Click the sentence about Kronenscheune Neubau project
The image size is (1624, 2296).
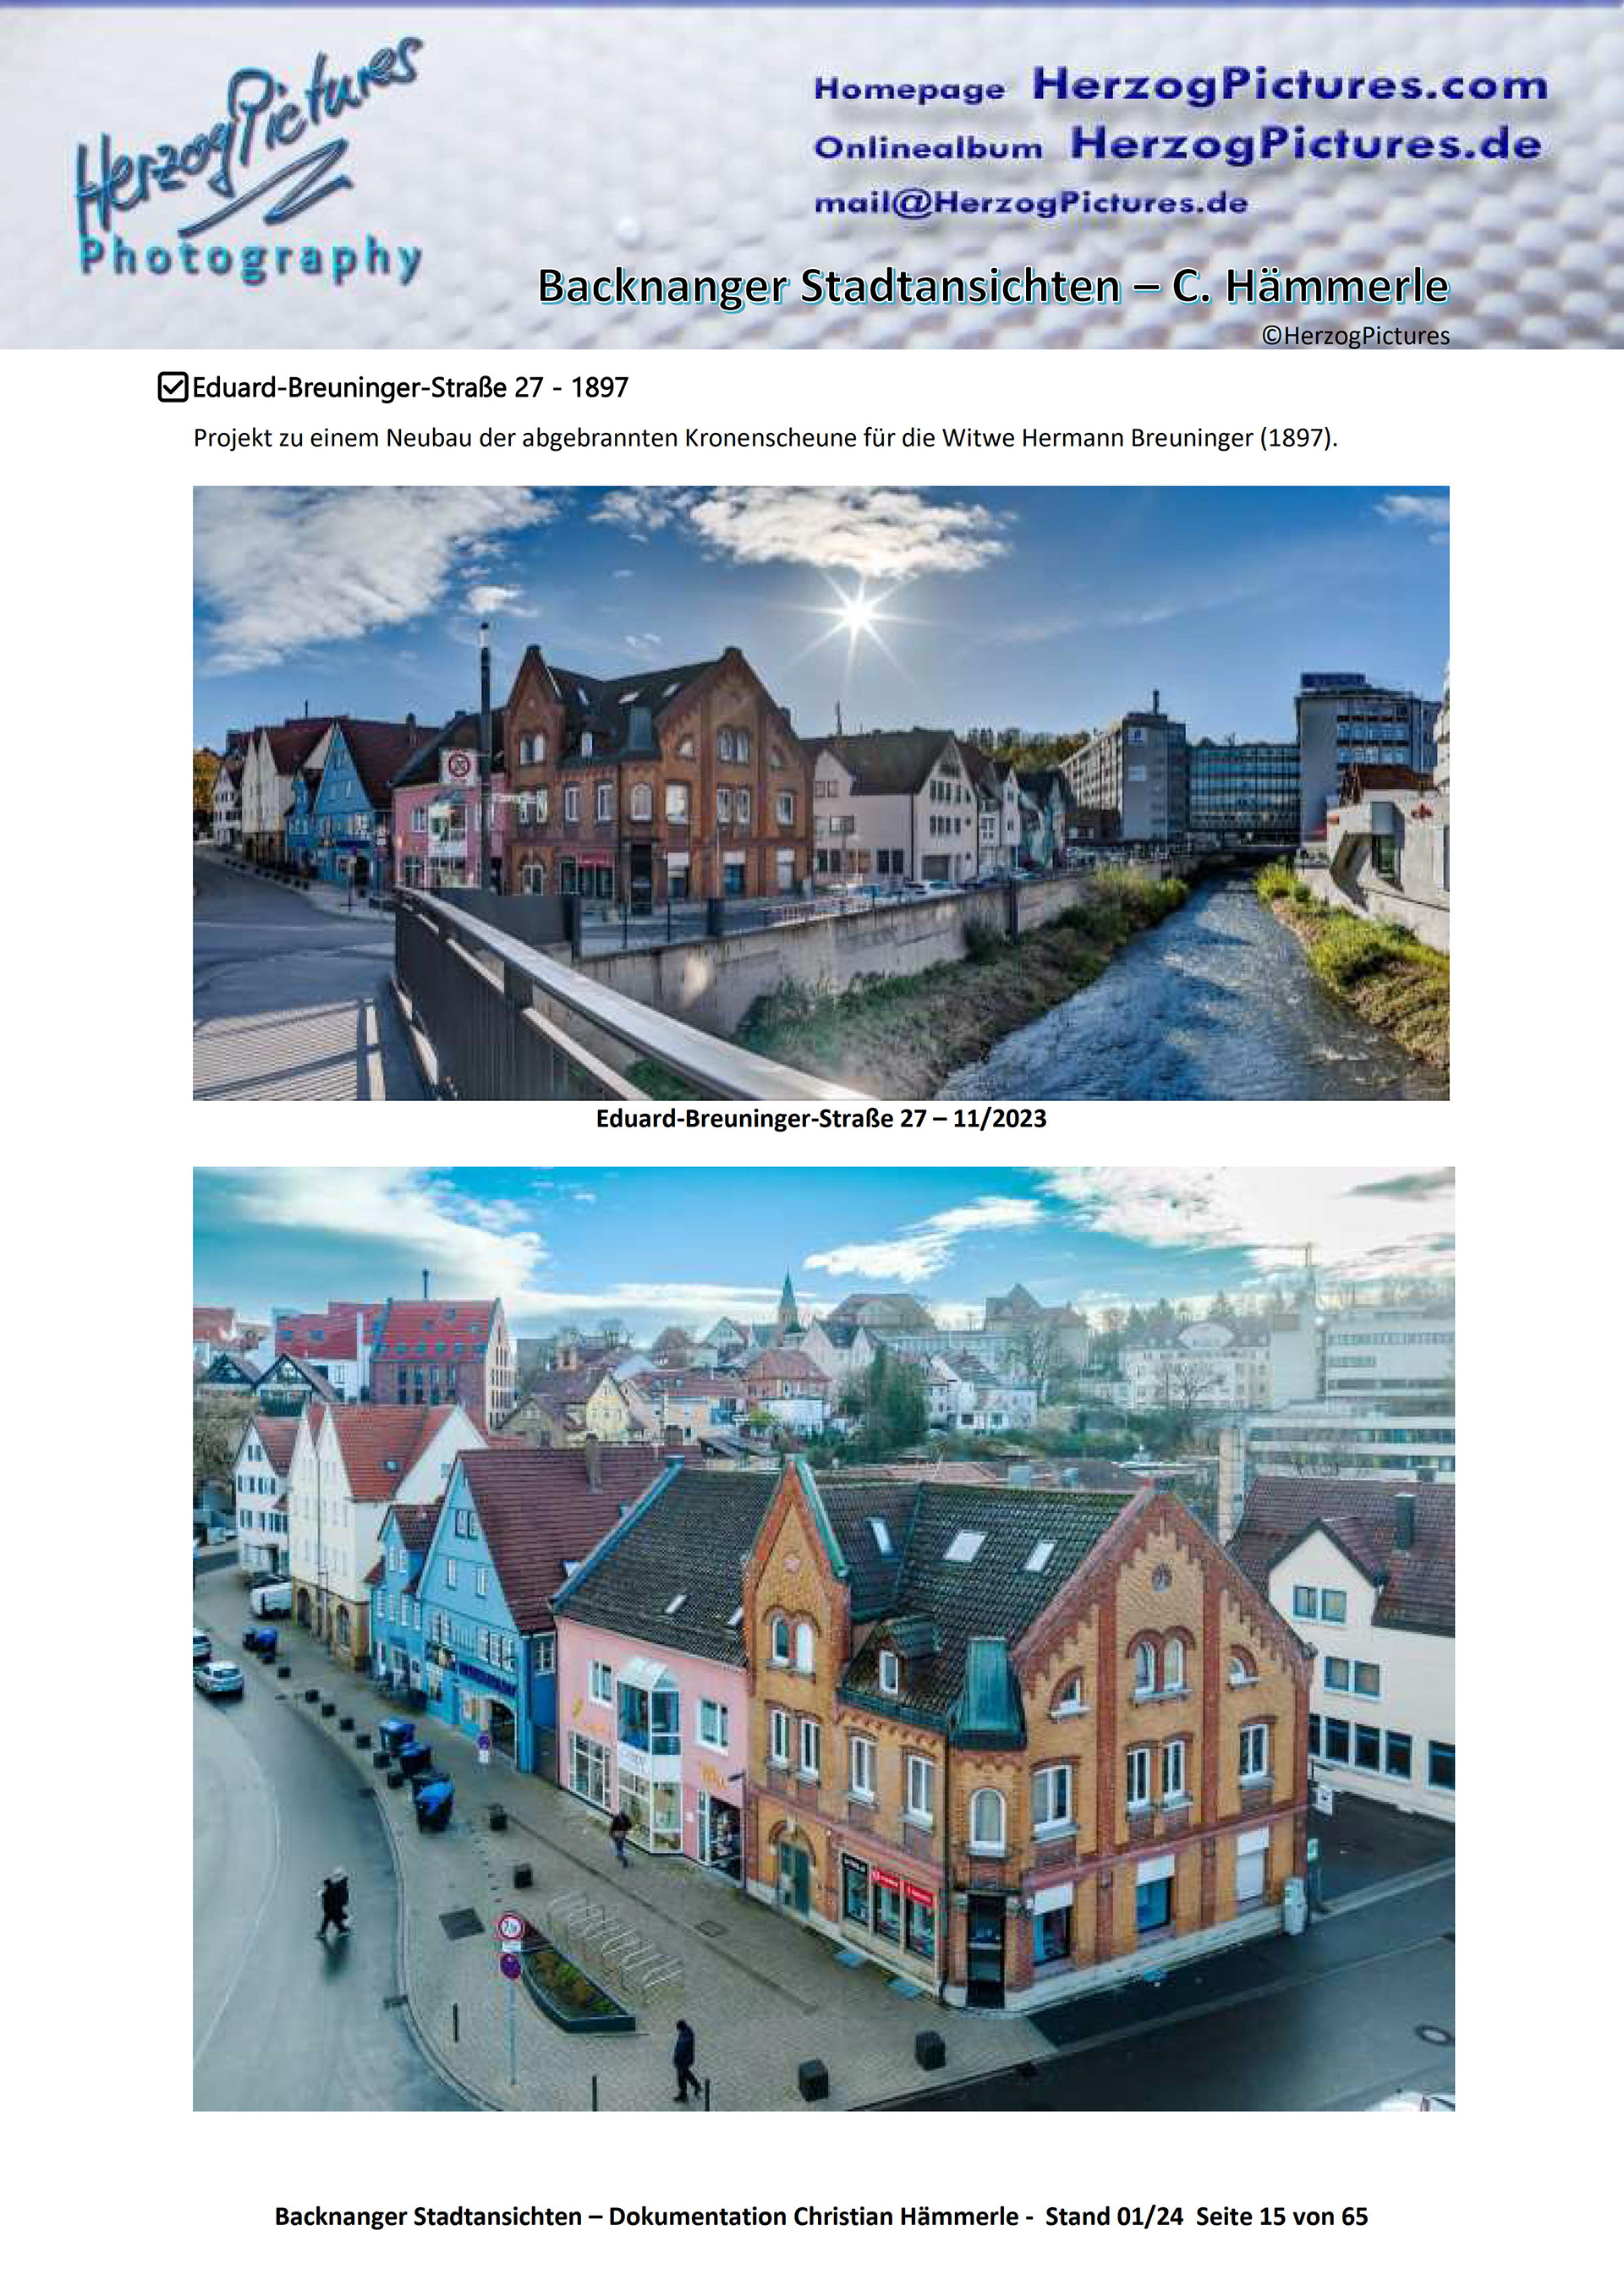click(x=765, y=438)
